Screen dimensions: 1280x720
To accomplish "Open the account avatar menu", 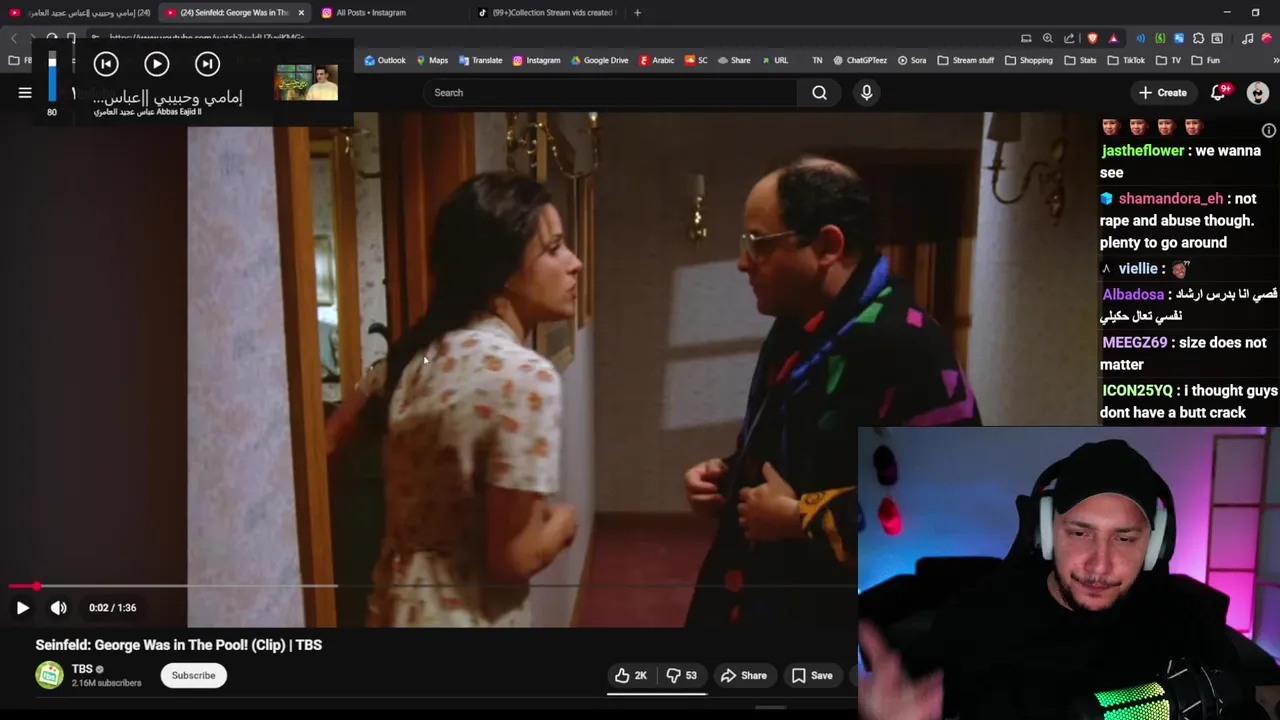I will coord(1258,93).
